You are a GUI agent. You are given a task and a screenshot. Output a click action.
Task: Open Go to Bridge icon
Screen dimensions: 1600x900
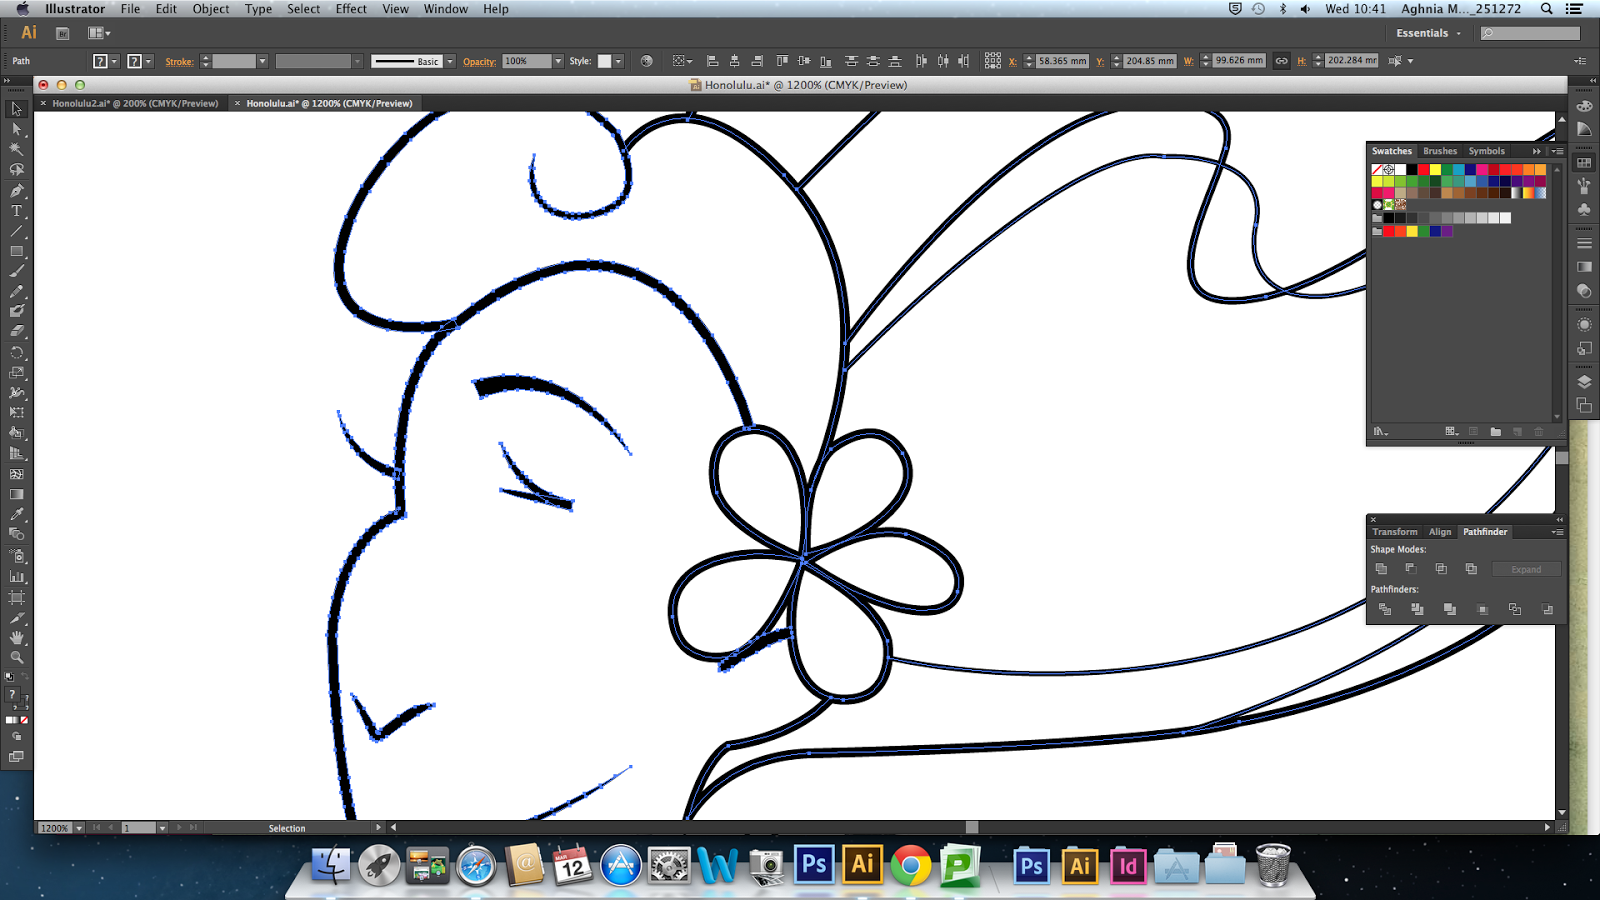pyautogui.click(x=62, y=33)
